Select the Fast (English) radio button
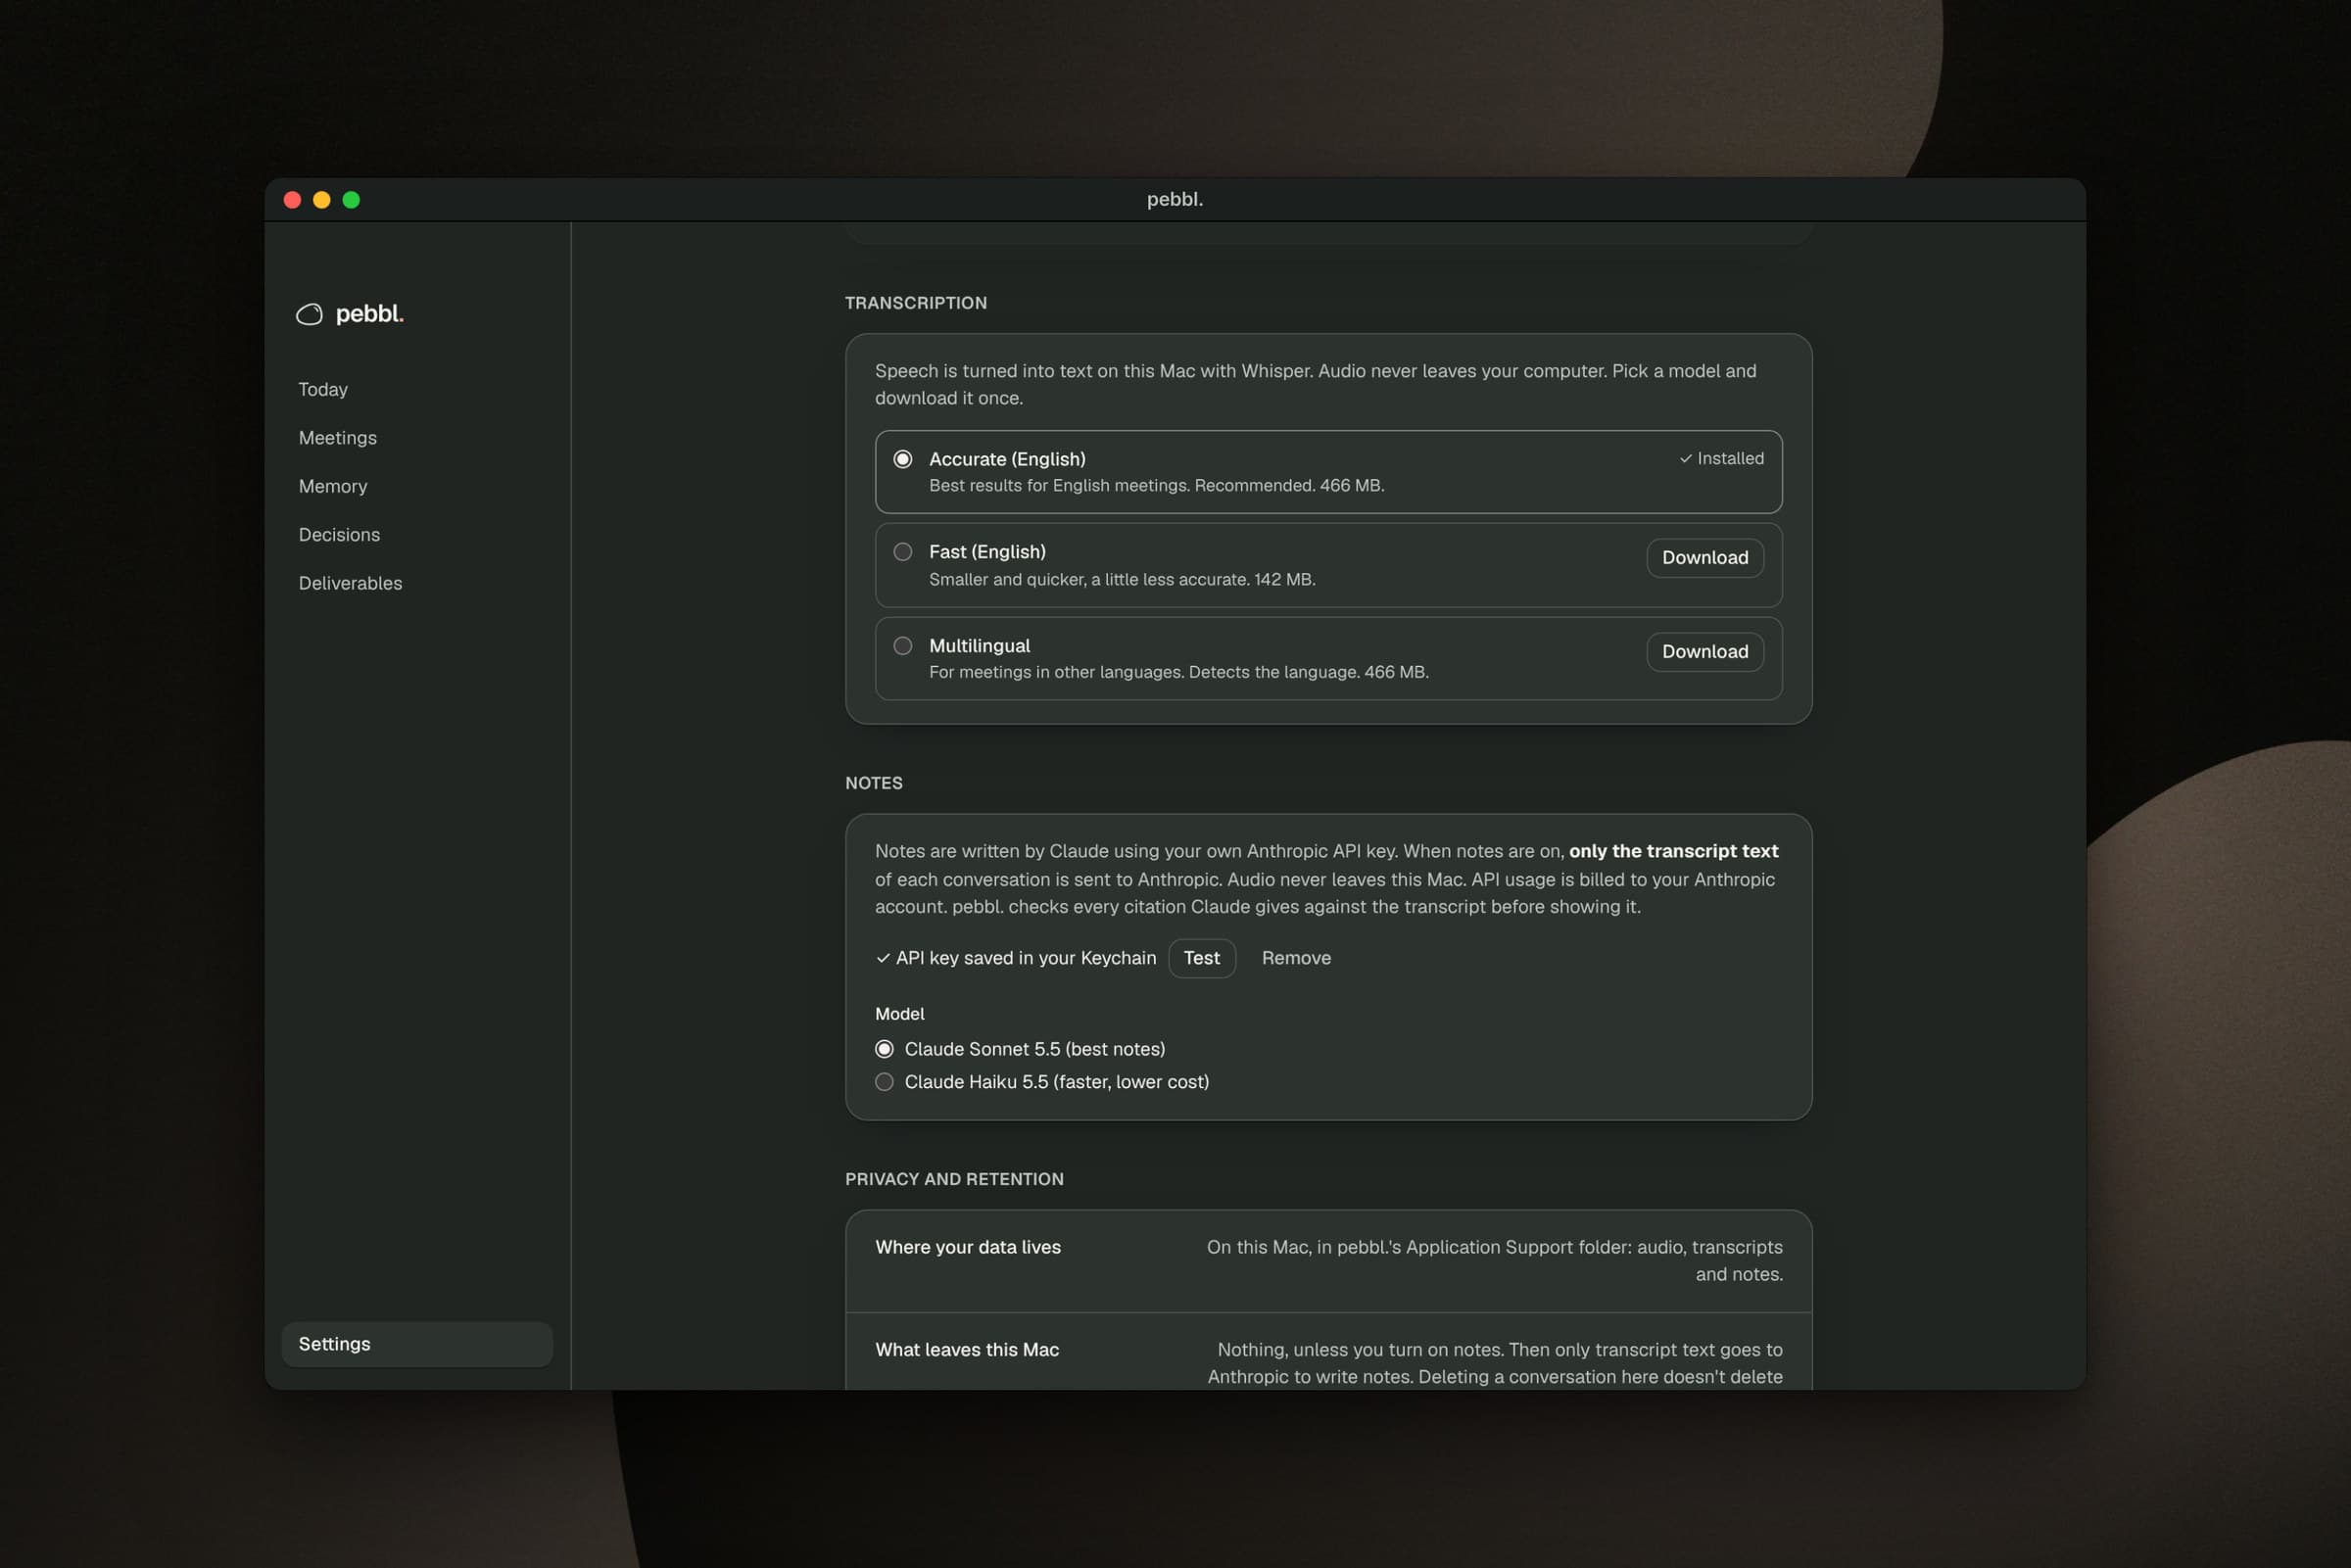This screenshot has width=2351, height=1568. 903,552
